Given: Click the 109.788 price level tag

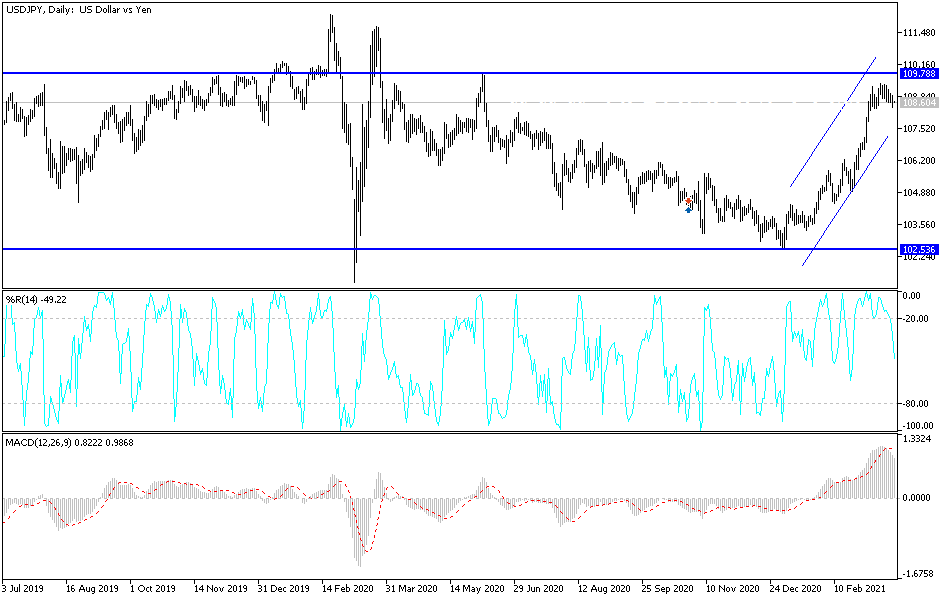Looking at the screenshot, I should click(918, 74).
